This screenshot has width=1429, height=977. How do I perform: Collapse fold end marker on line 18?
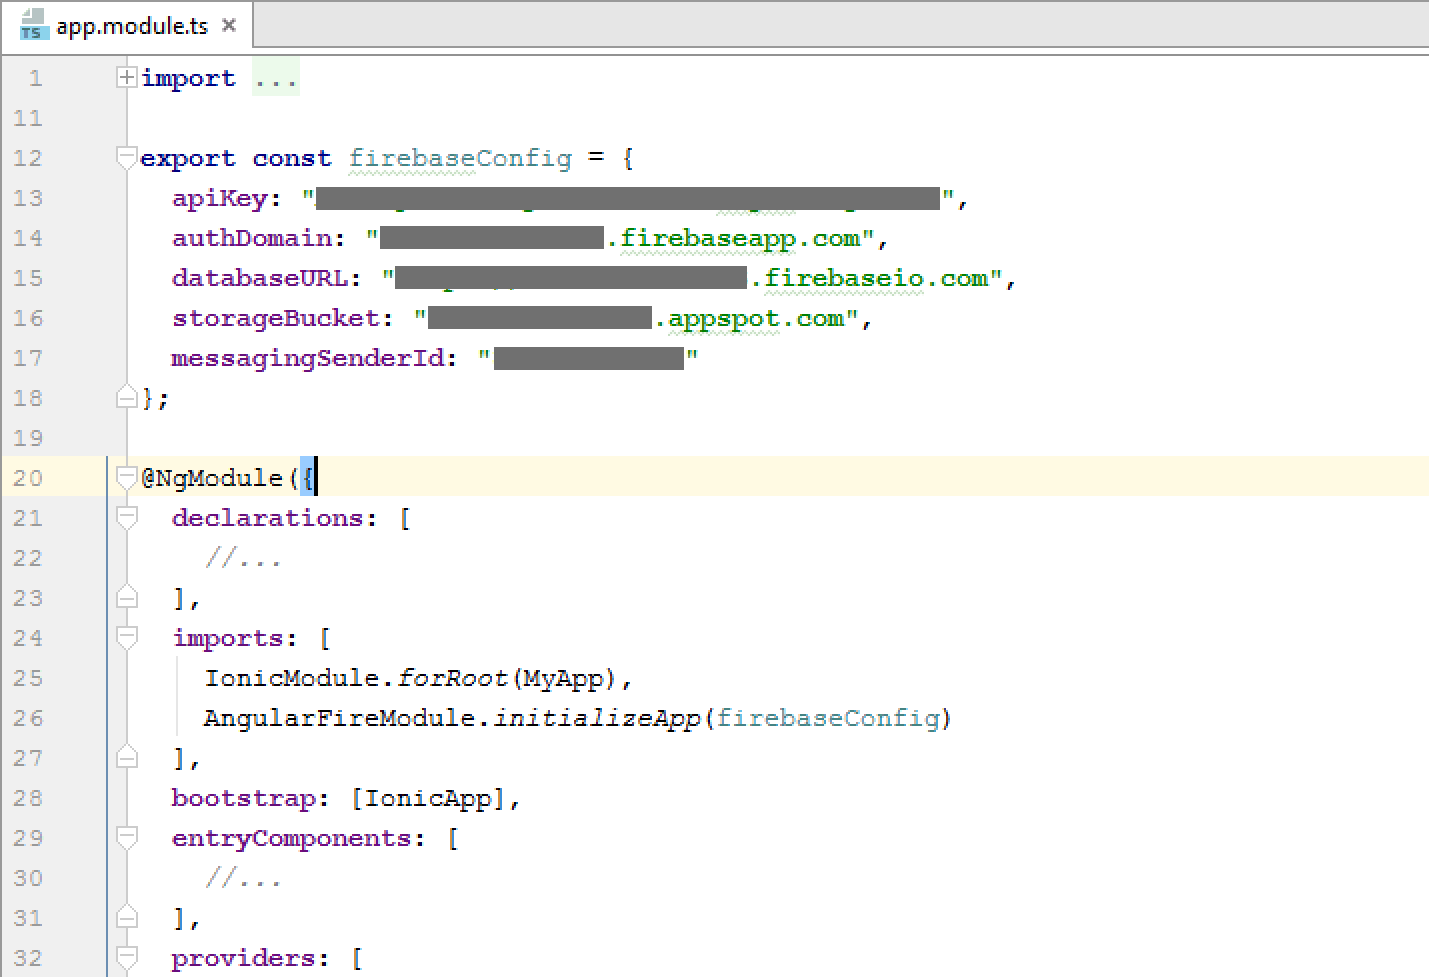pyautogui.click(x=126, y=397)
